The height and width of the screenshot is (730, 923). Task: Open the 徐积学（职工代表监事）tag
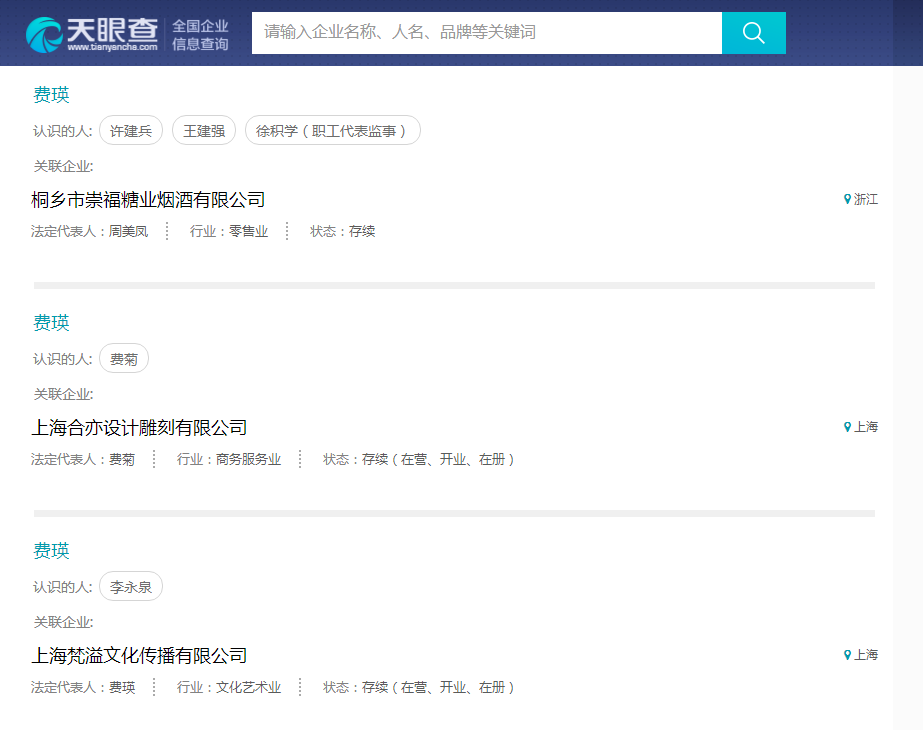tap(332, 131)
